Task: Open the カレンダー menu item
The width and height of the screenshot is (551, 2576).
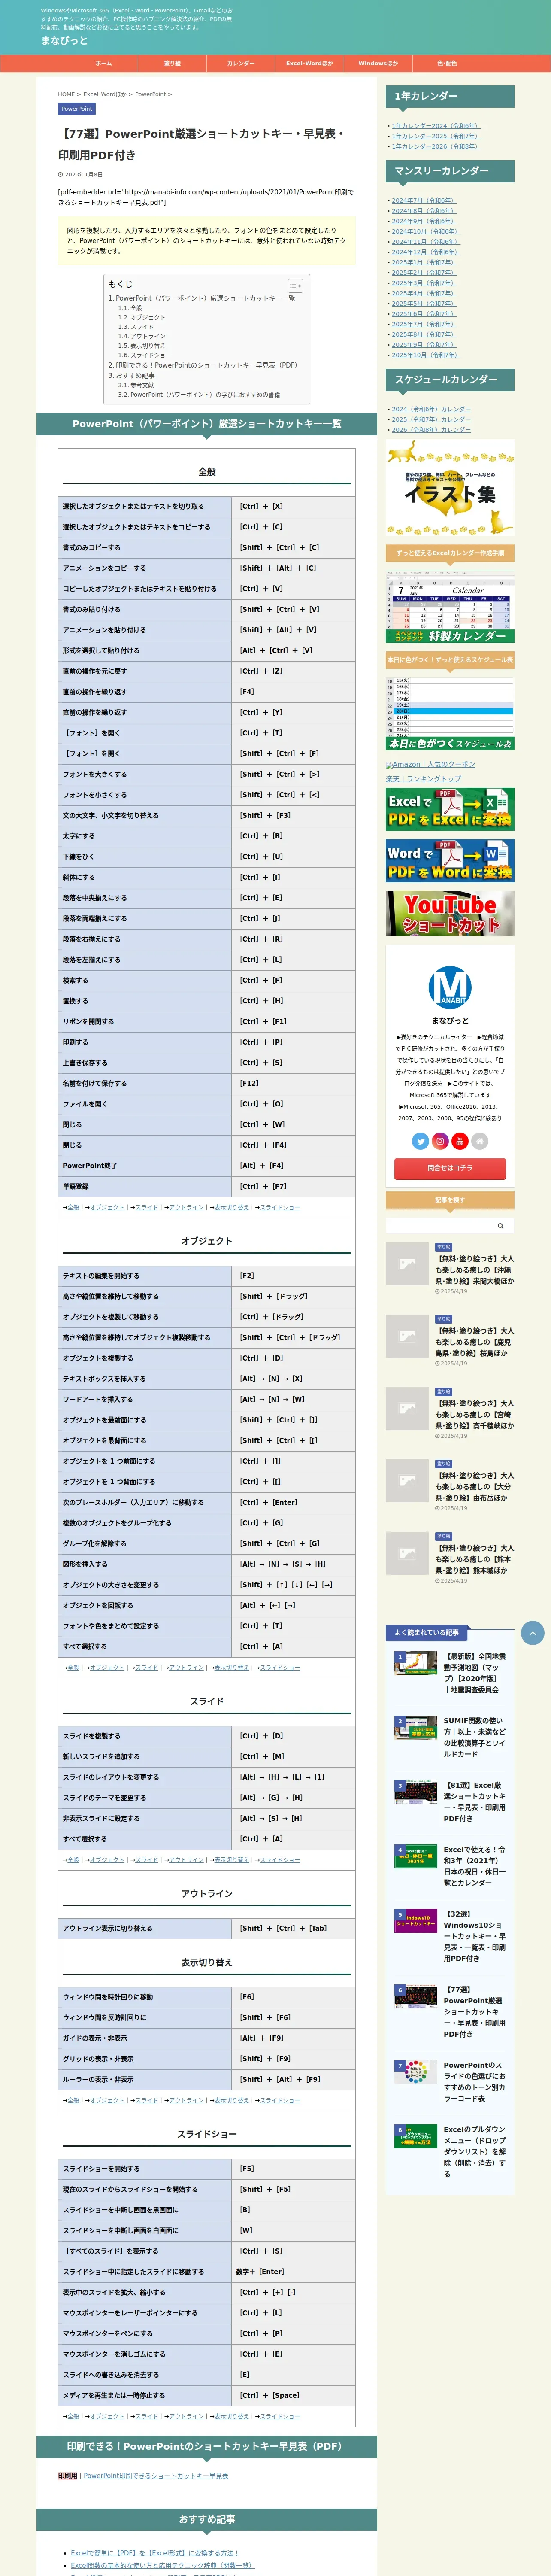Action: pyautogui.click(x=241, y=63)
